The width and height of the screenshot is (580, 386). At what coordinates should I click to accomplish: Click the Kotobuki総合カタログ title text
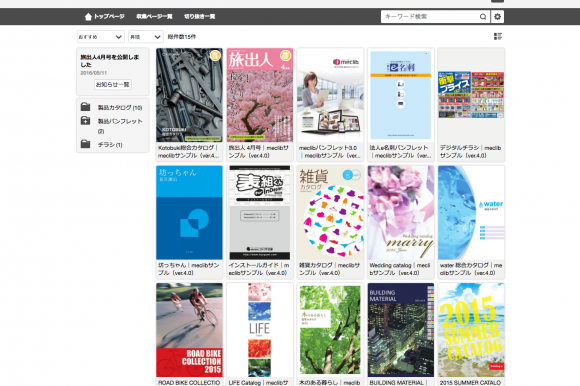(189, 152)
